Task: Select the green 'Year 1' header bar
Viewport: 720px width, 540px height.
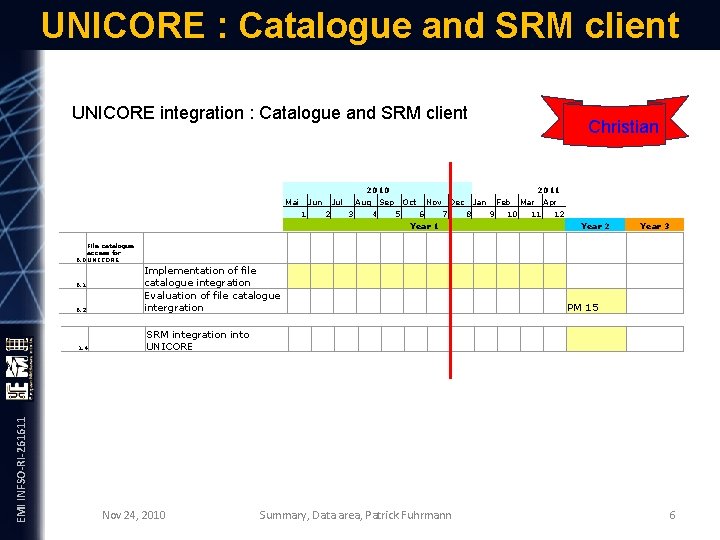Action: (424, 225)
